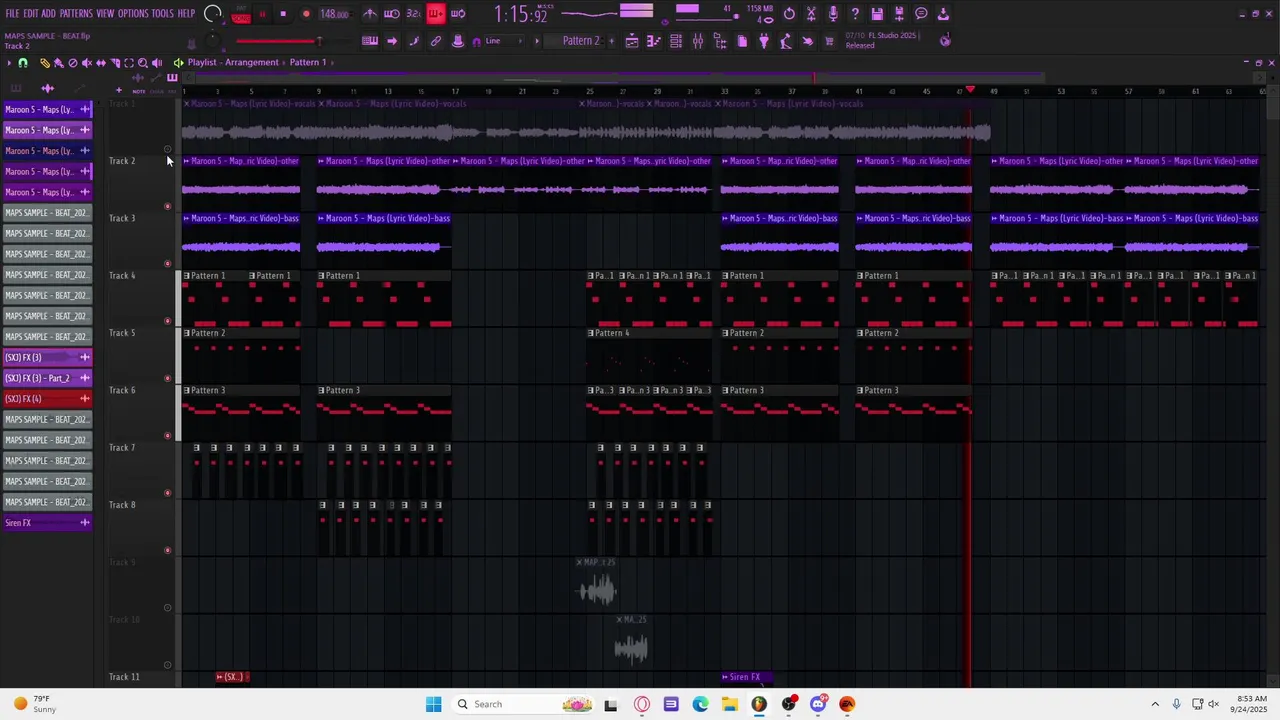The height and width of the screenshot is (720, 1280).
Task: Click the plus button next to Pattern 2
Action: (x=611, y=41)
